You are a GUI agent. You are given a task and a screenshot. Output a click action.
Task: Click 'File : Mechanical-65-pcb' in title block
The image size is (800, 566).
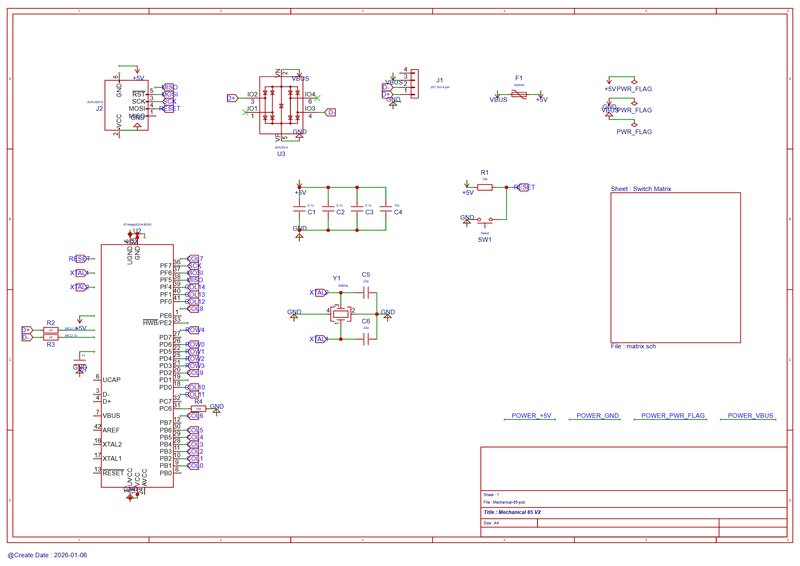tap(504, 503)
